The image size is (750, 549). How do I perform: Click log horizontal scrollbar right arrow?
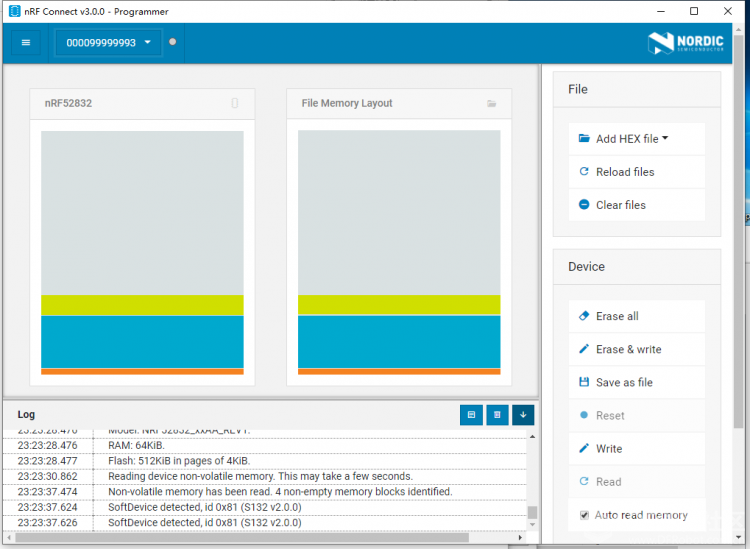520,538
